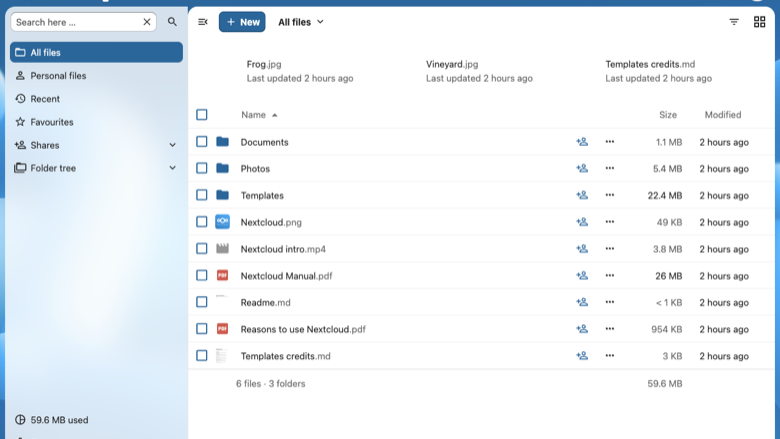Sort by Size column
780x439 pixels.
[x=668, y=115]
